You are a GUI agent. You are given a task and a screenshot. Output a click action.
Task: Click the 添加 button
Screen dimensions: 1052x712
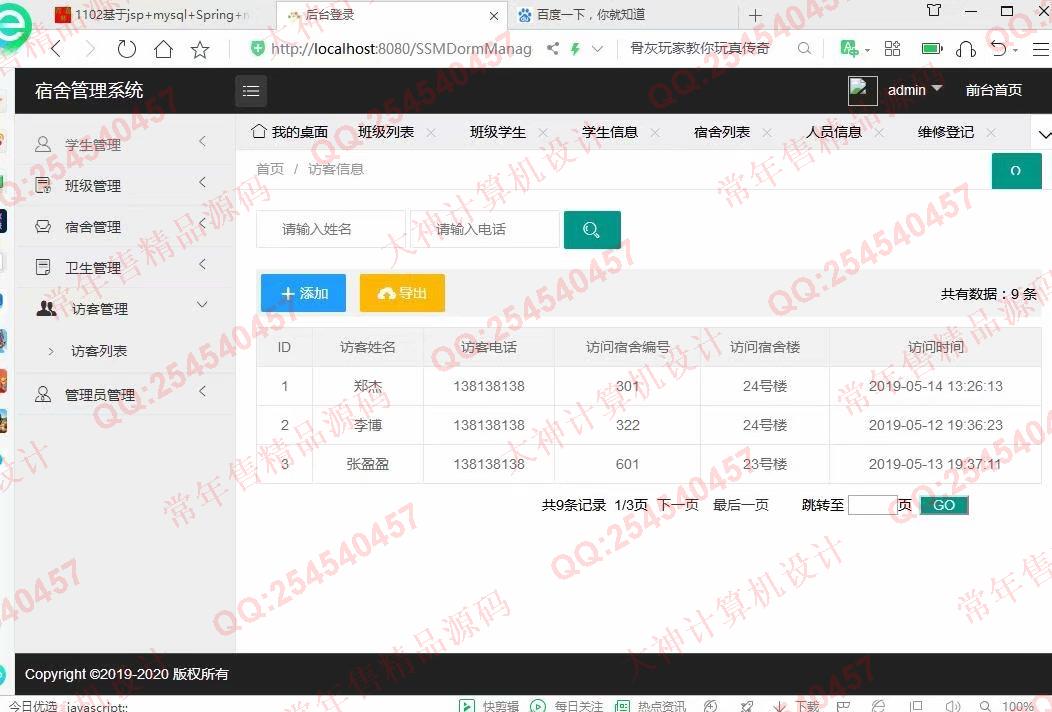pos(303,293)
